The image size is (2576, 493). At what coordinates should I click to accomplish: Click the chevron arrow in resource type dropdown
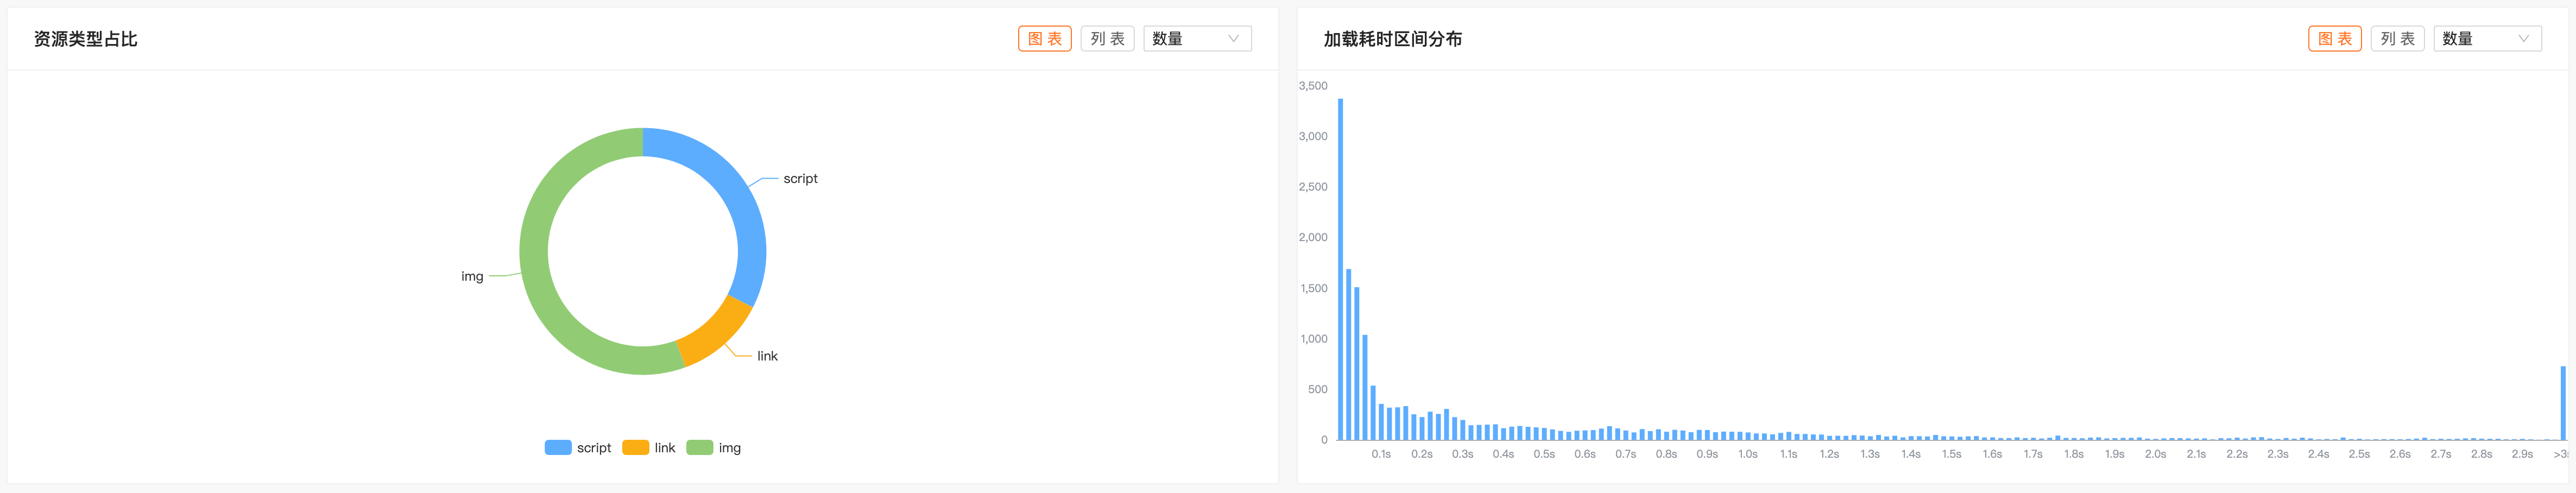click(x=1233, y=39)
